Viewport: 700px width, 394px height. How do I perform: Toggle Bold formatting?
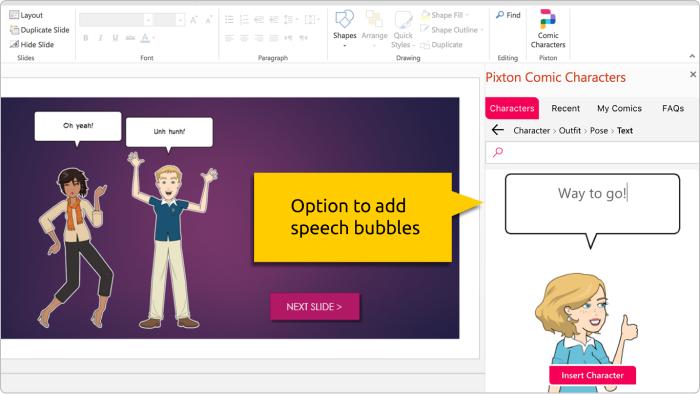coord(86,38)
